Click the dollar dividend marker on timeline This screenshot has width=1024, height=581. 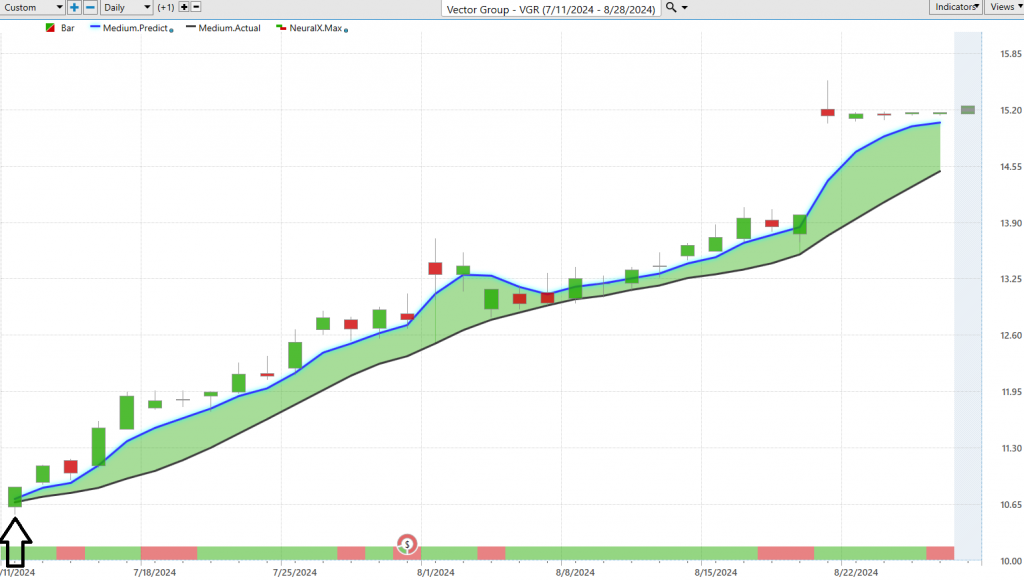click(x=407, y=544)
